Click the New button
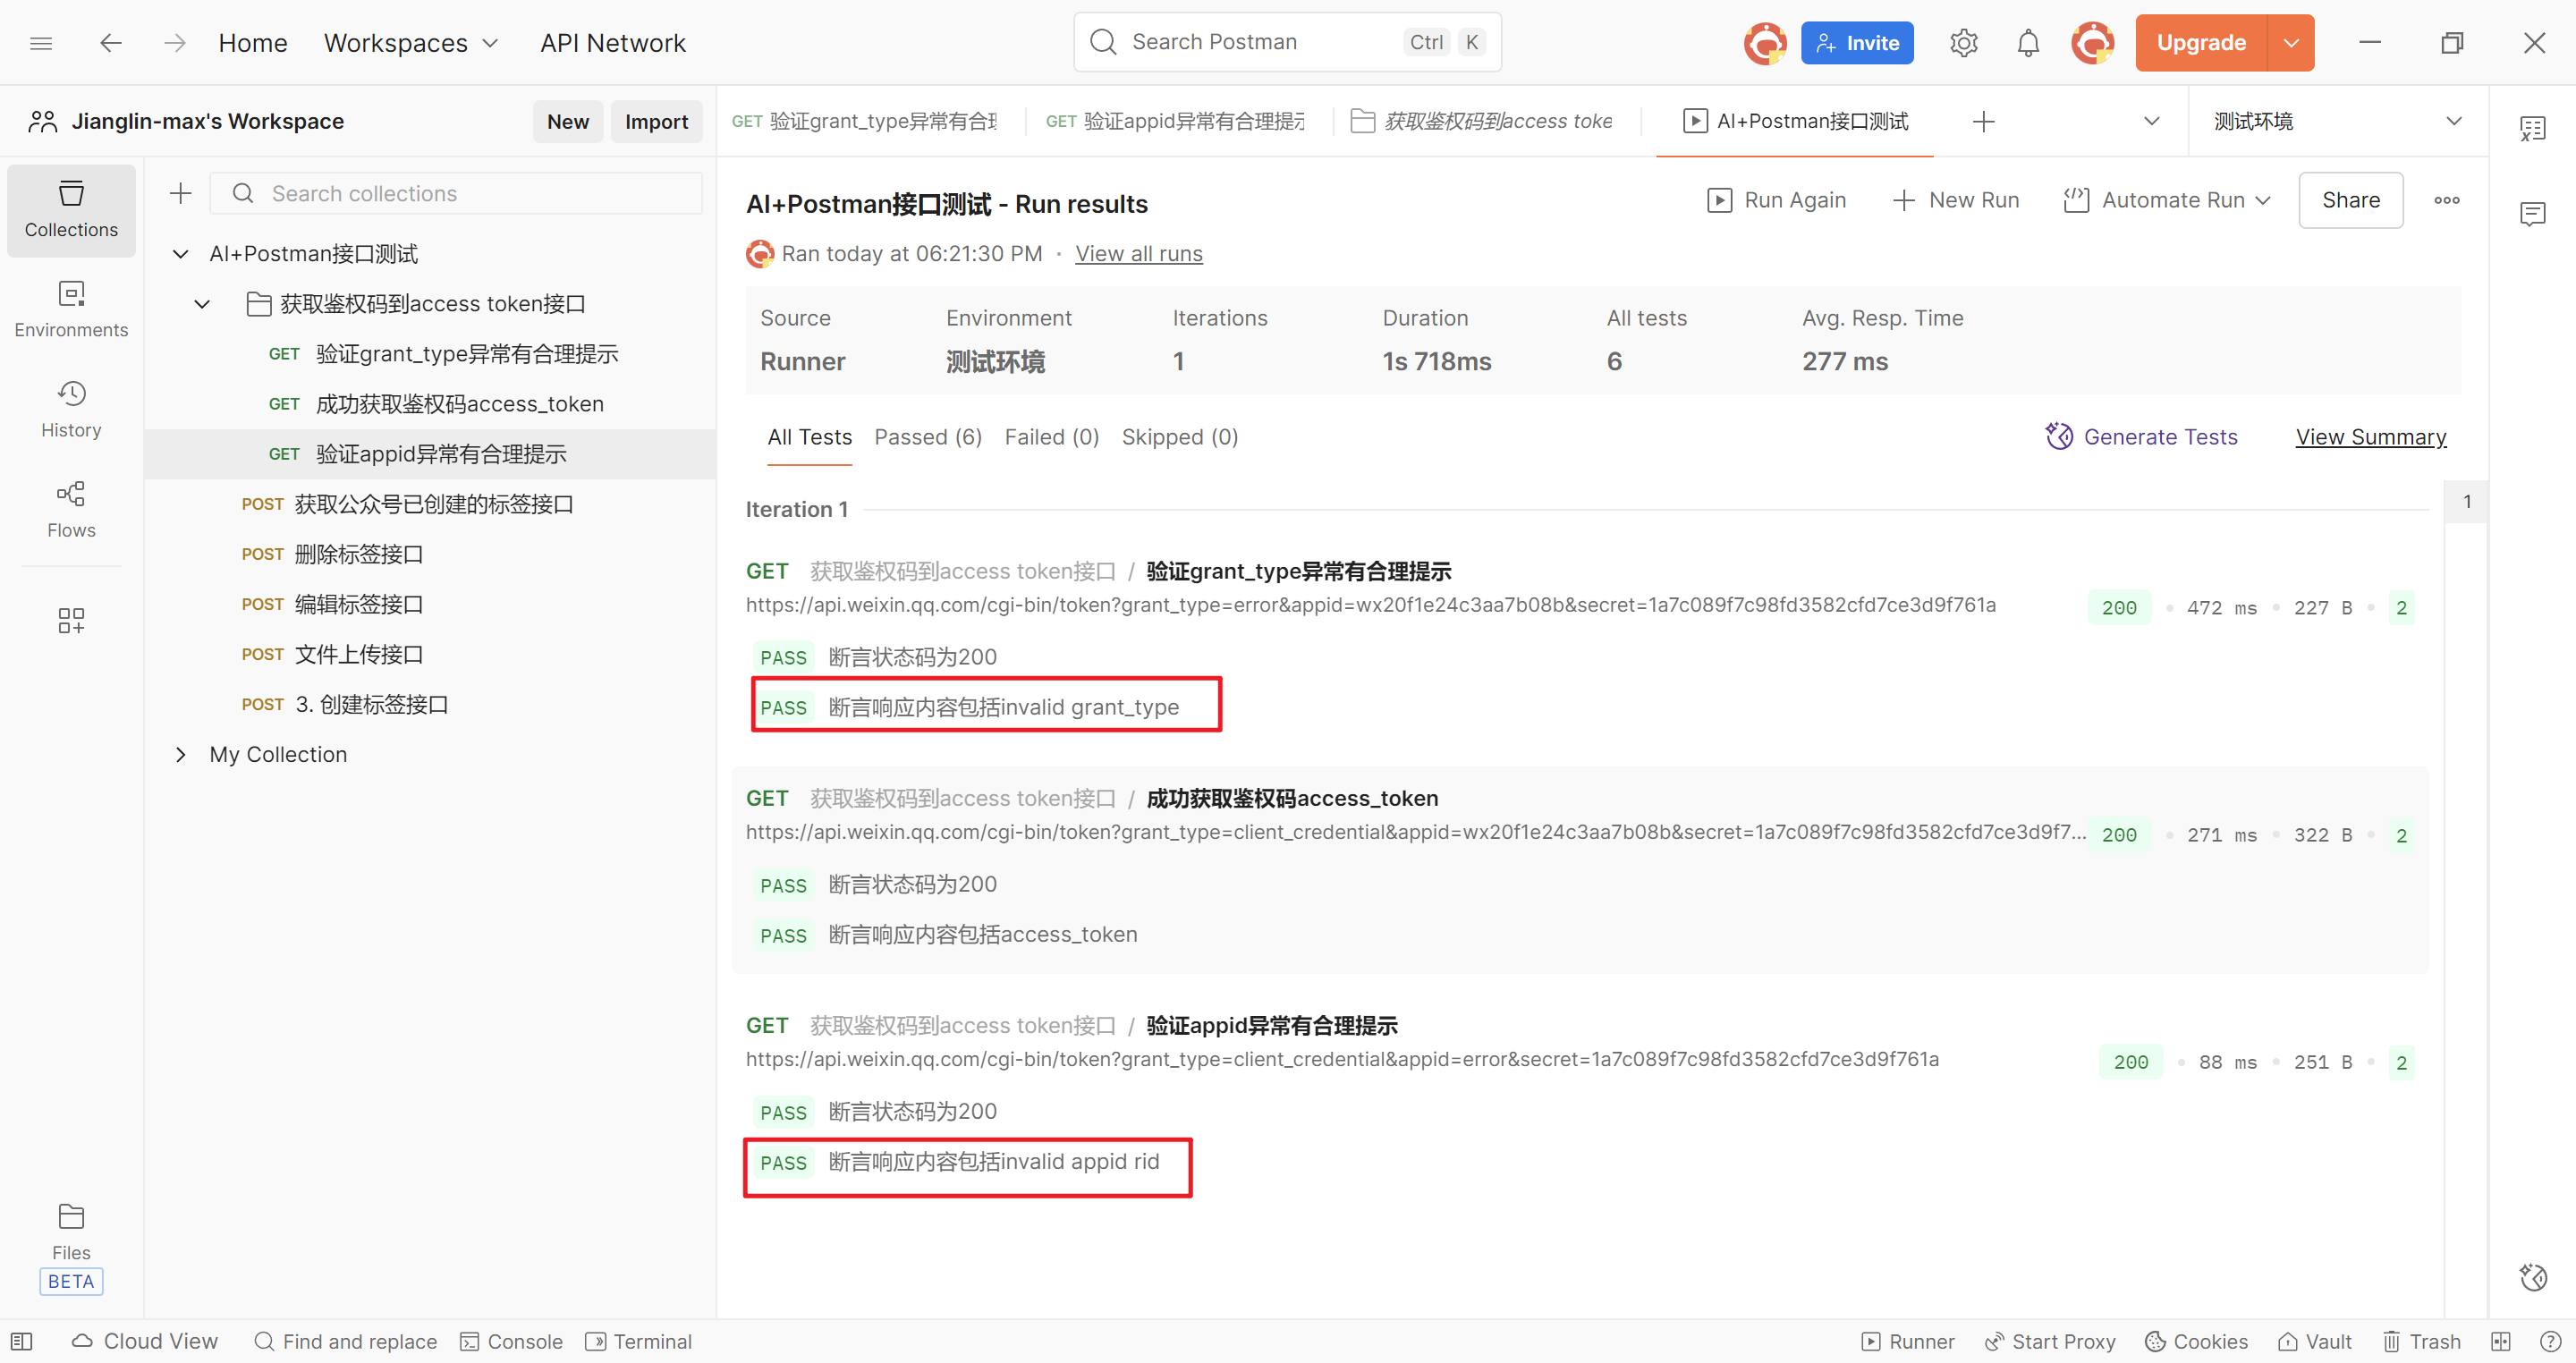Screen dimensions: 2576x1363 (567, 121)
